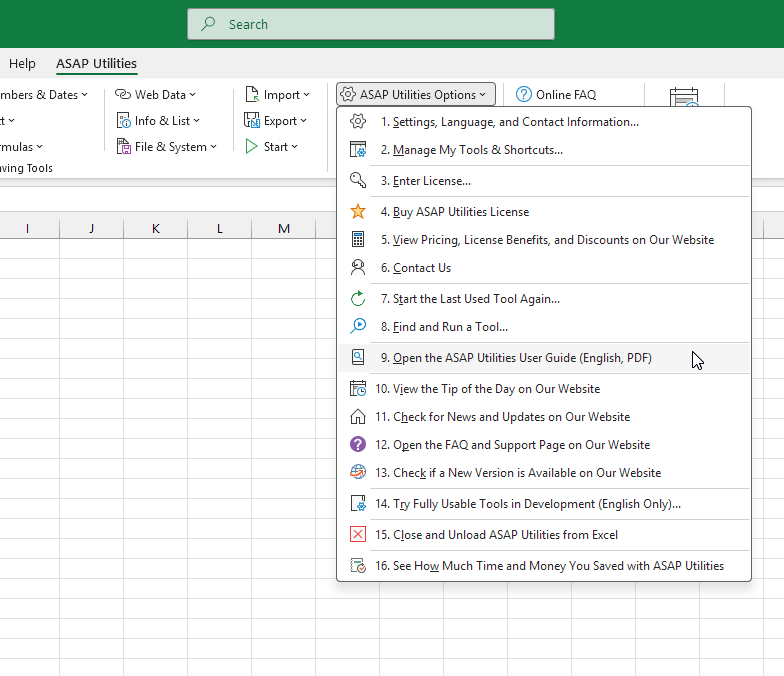
Task: Open the Help ribbon tab
Action: click(22, 64)
